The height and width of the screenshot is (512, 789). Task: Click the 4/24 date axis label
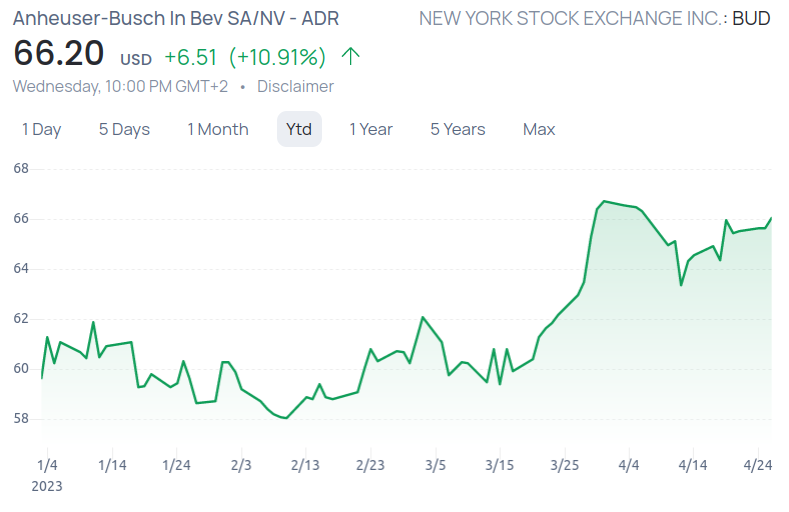point(758,465)
